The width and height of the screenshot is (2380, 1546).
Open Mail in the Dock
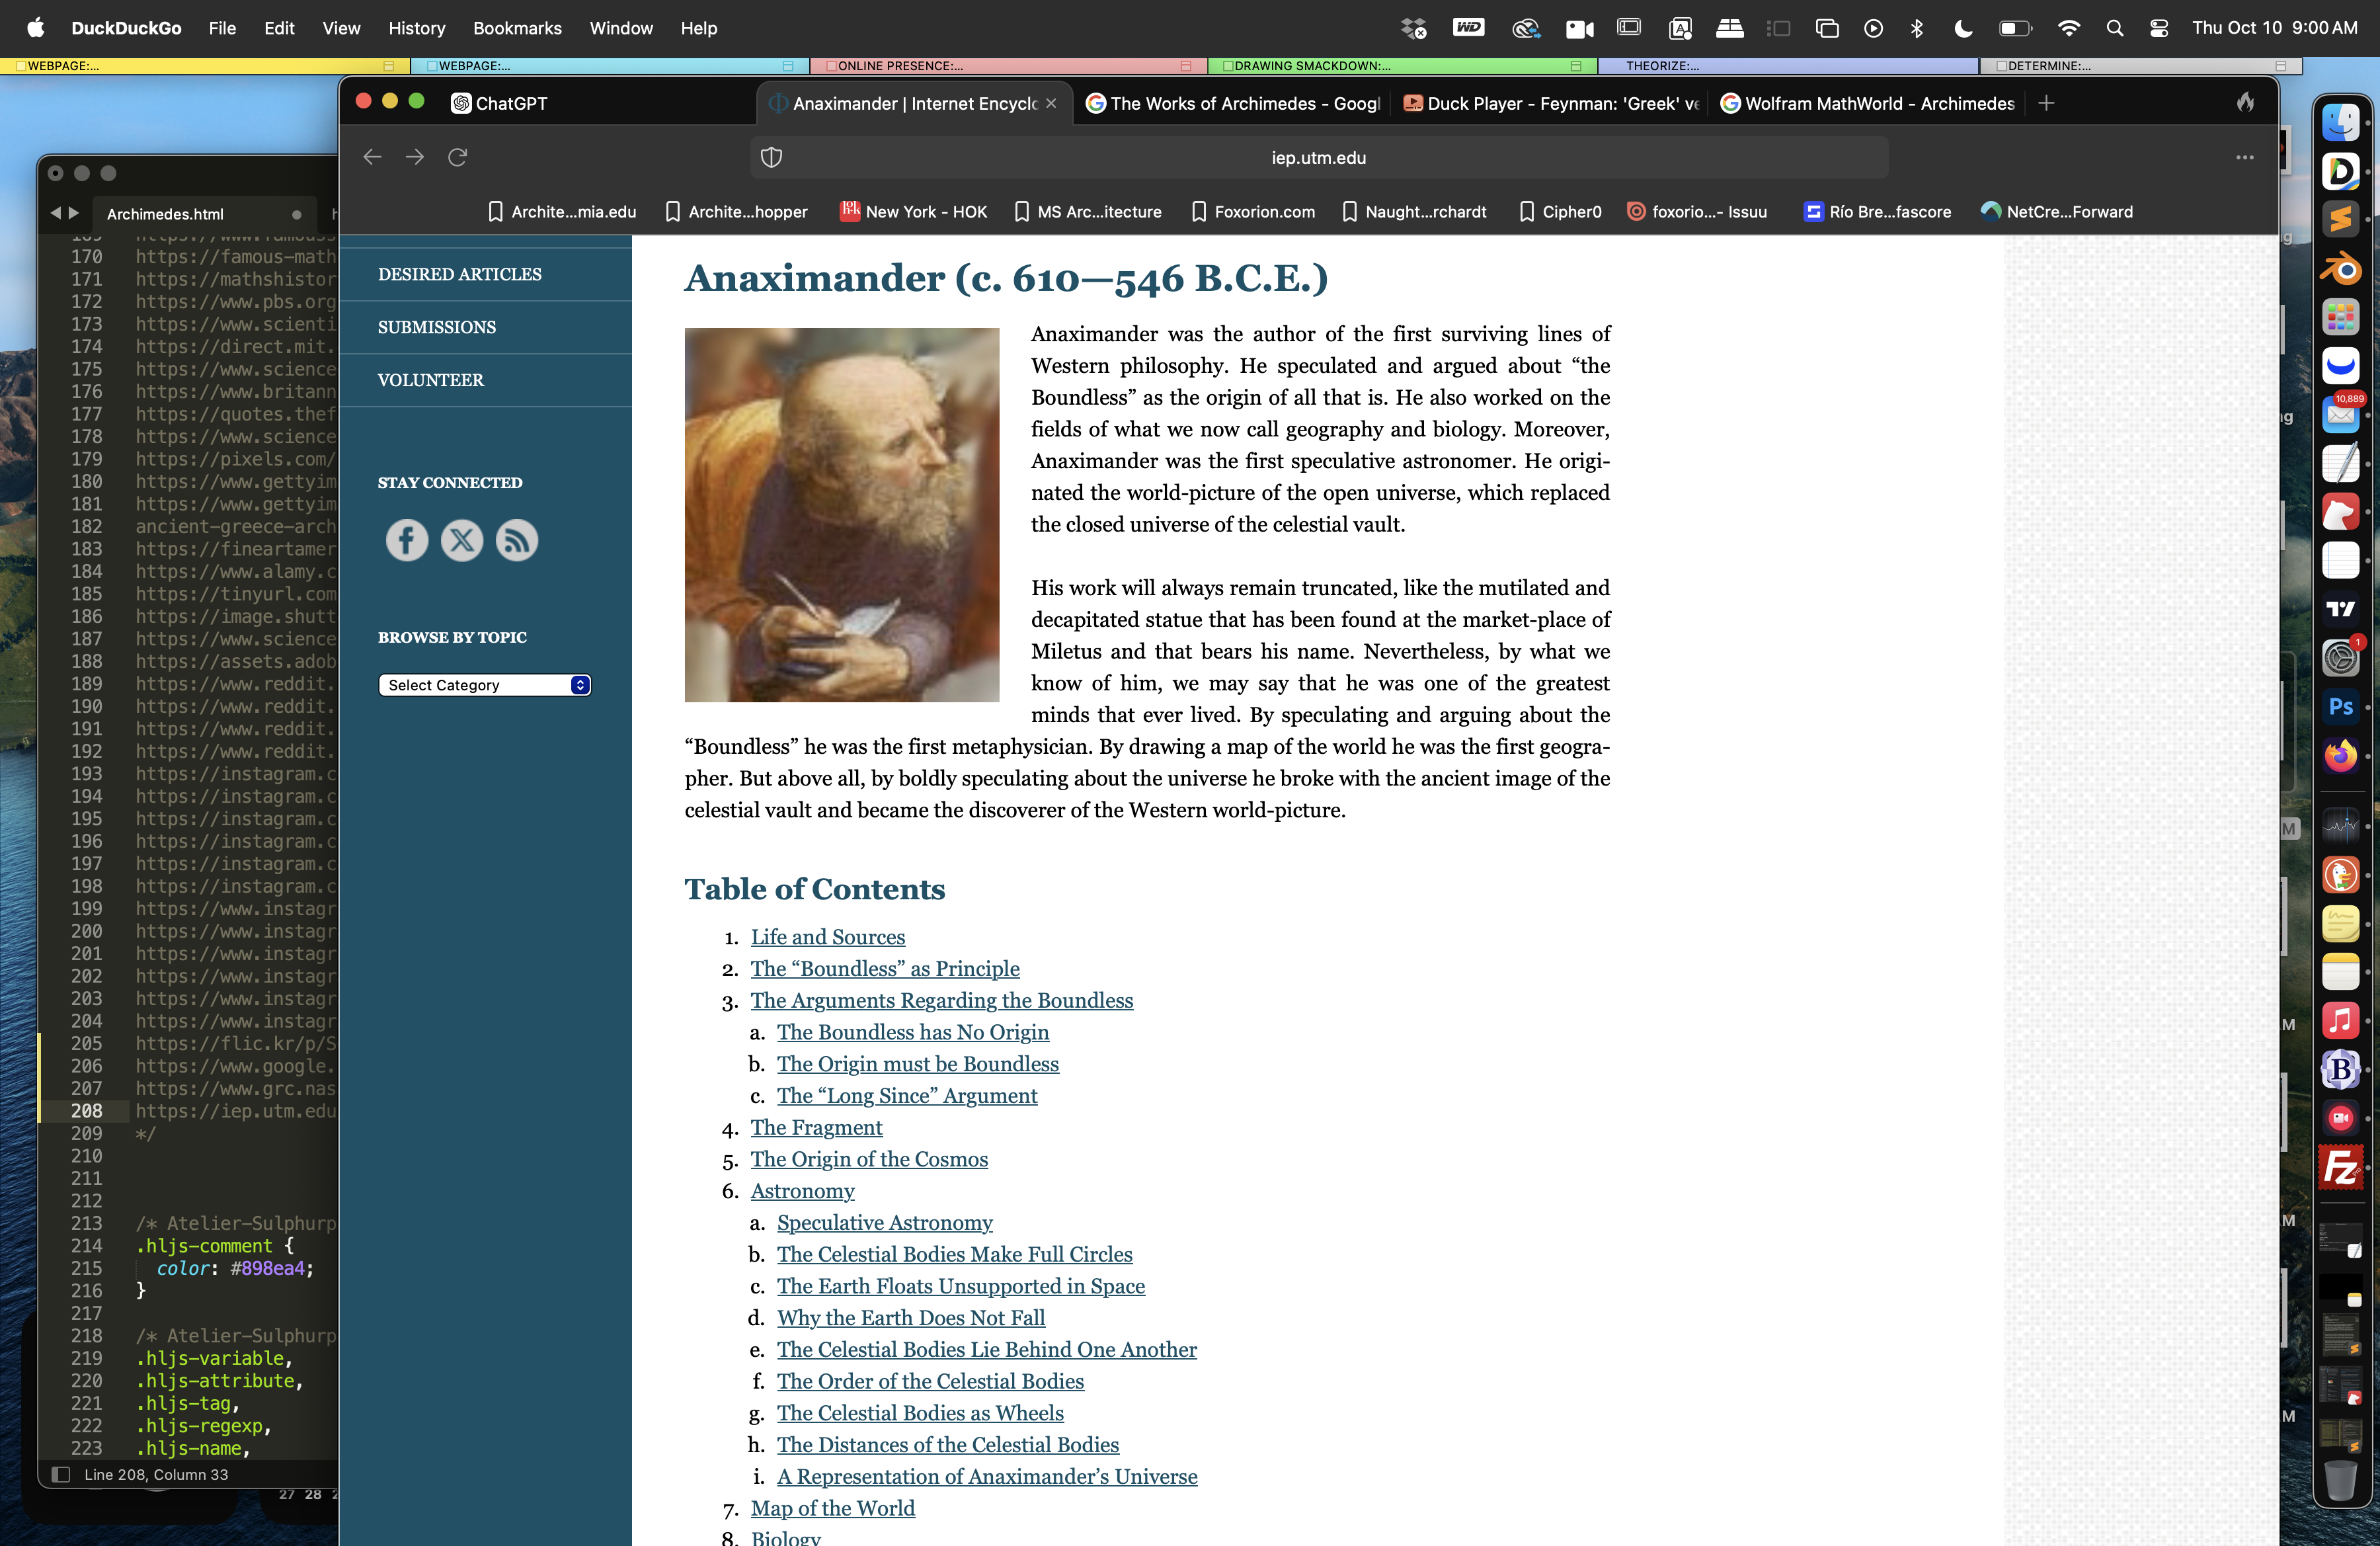tap(2340, 414)
